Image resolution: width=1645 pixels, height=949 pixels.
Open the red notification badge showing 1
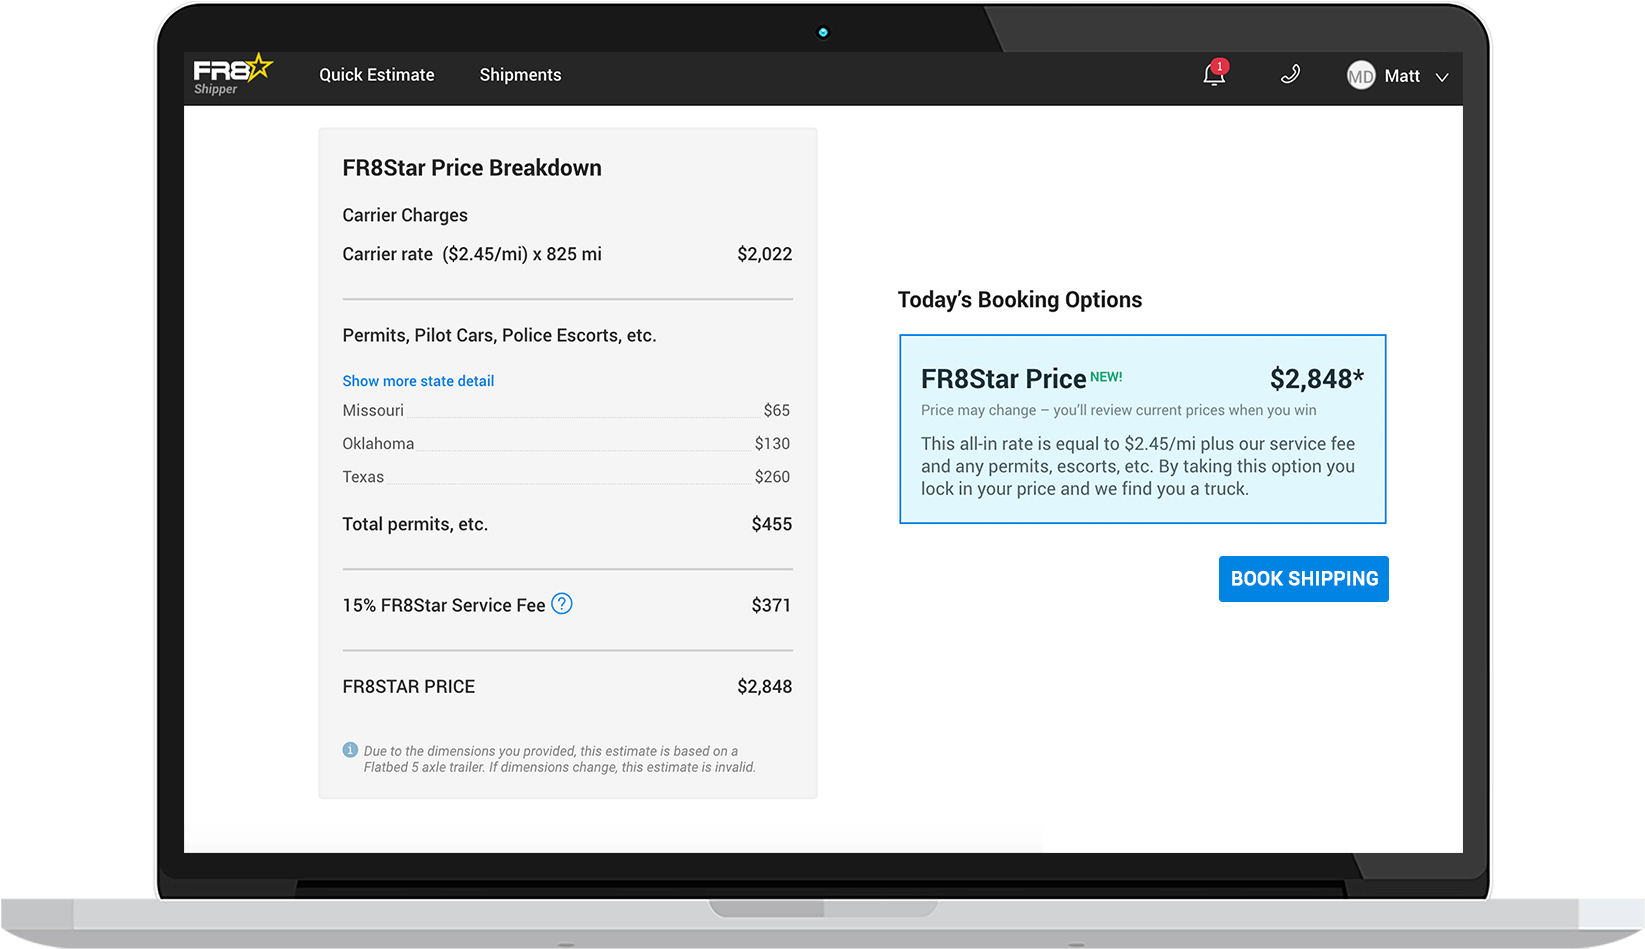[x=1219, y=67]
